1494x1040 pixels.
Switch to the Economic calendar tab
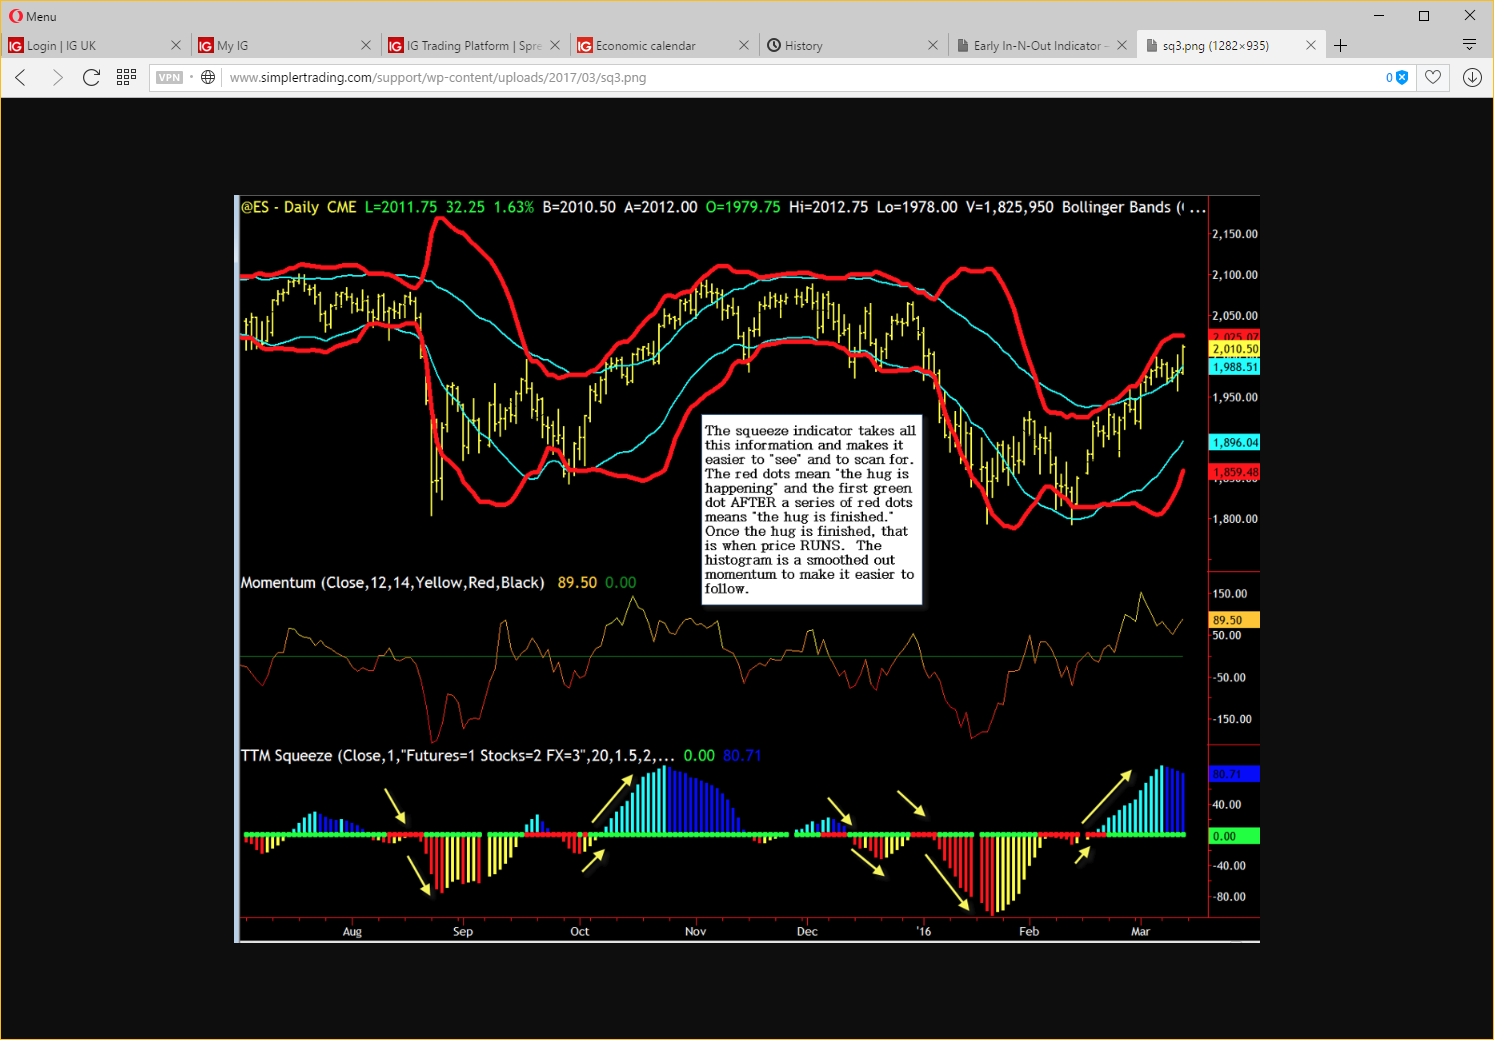point(664,45)
